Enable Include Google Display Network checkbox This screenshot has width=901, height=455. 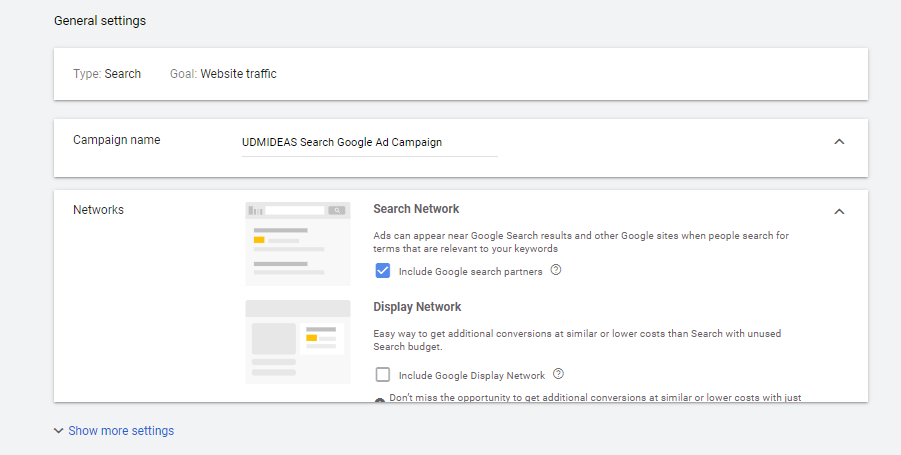[382, 375]
